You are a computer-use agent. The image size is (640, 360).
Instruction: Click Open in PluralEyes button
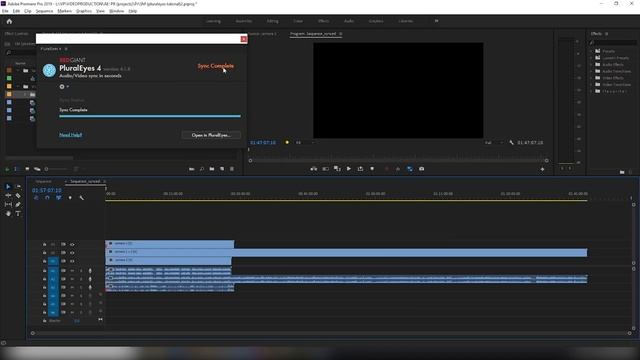(211, 135)
